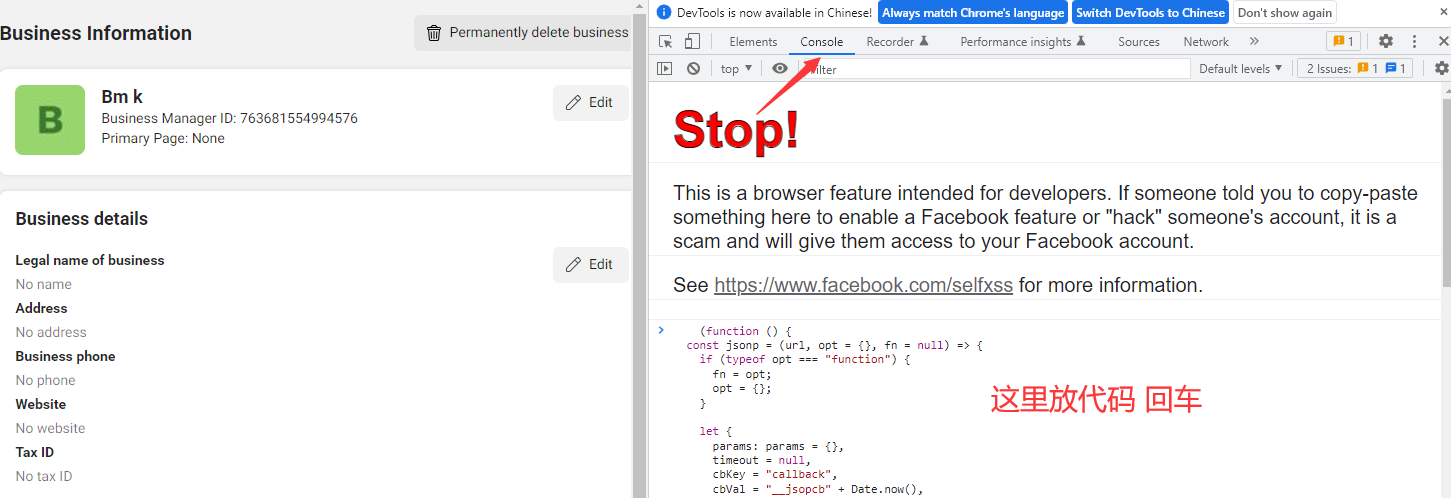Click the Don't show again button
The image size is (1451, 498).
pyautogui.click(x=1284, y=13)
